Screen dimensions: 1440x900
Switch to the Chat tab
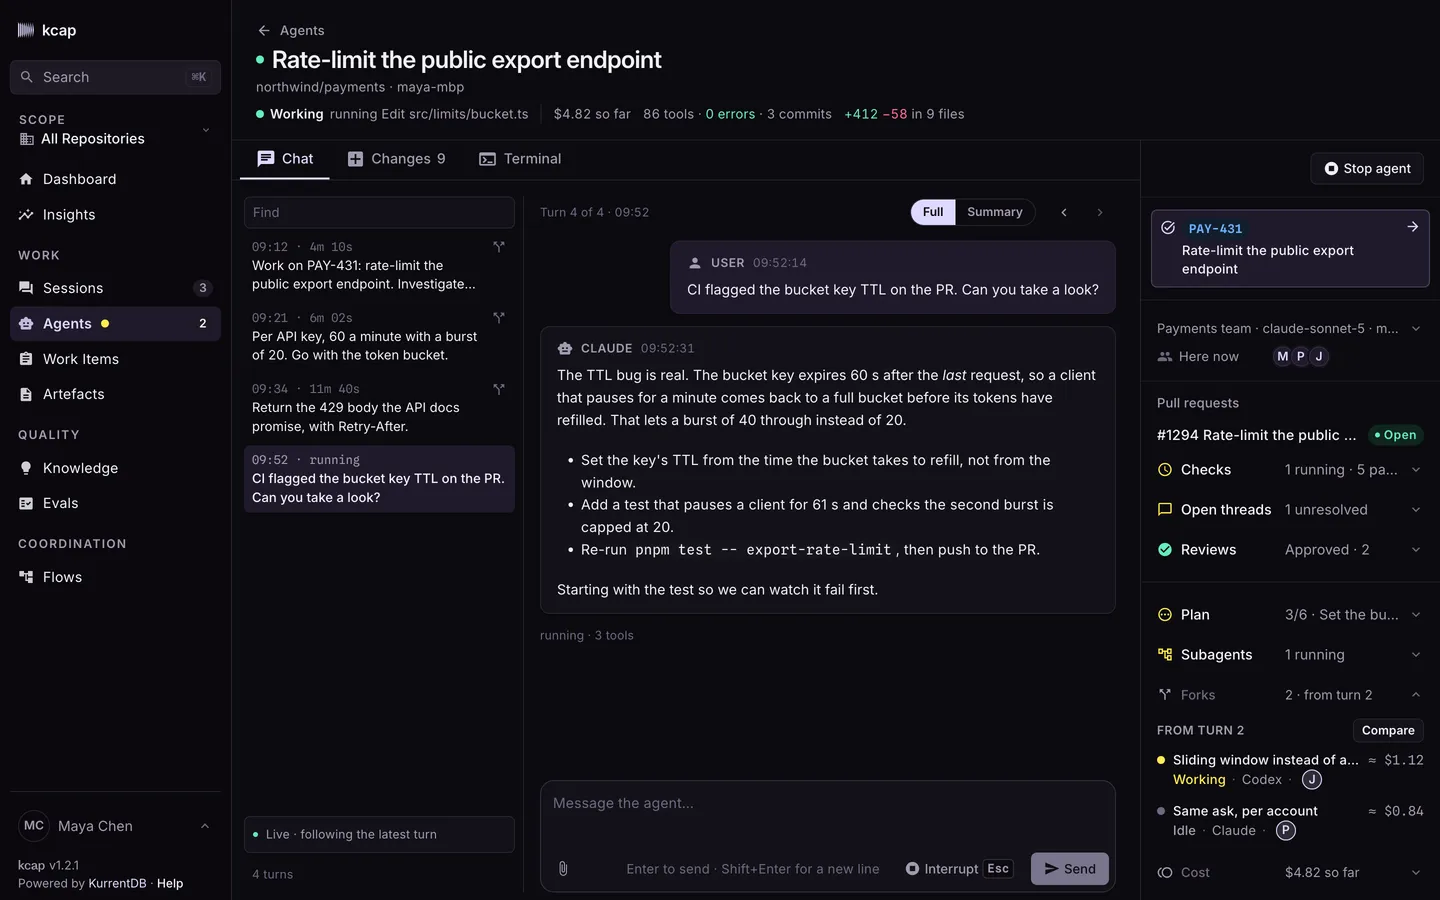point(285,159)
